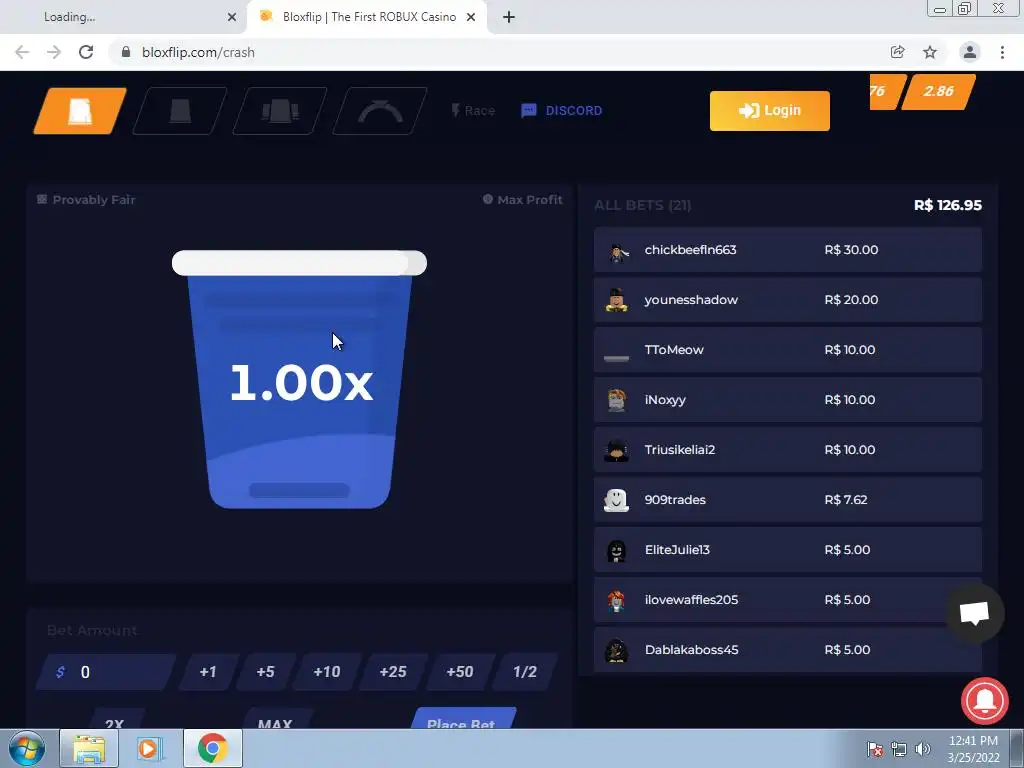Click 909trades' avatar
Screen dimensions: 1024x768
pyautogui.click(x=616, y=500)
